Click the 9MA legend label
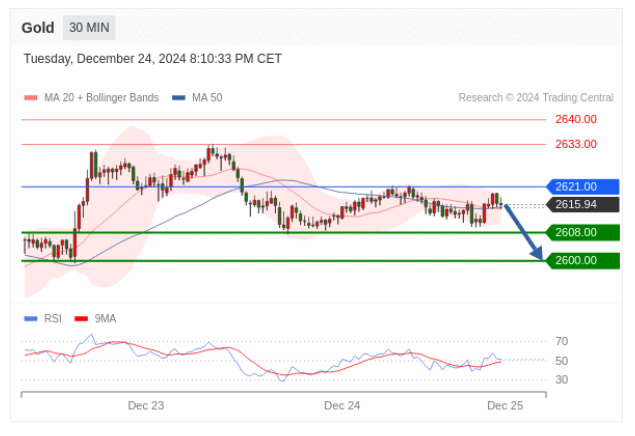The width and height of the screenshot is (635, 436). [105, 319]
